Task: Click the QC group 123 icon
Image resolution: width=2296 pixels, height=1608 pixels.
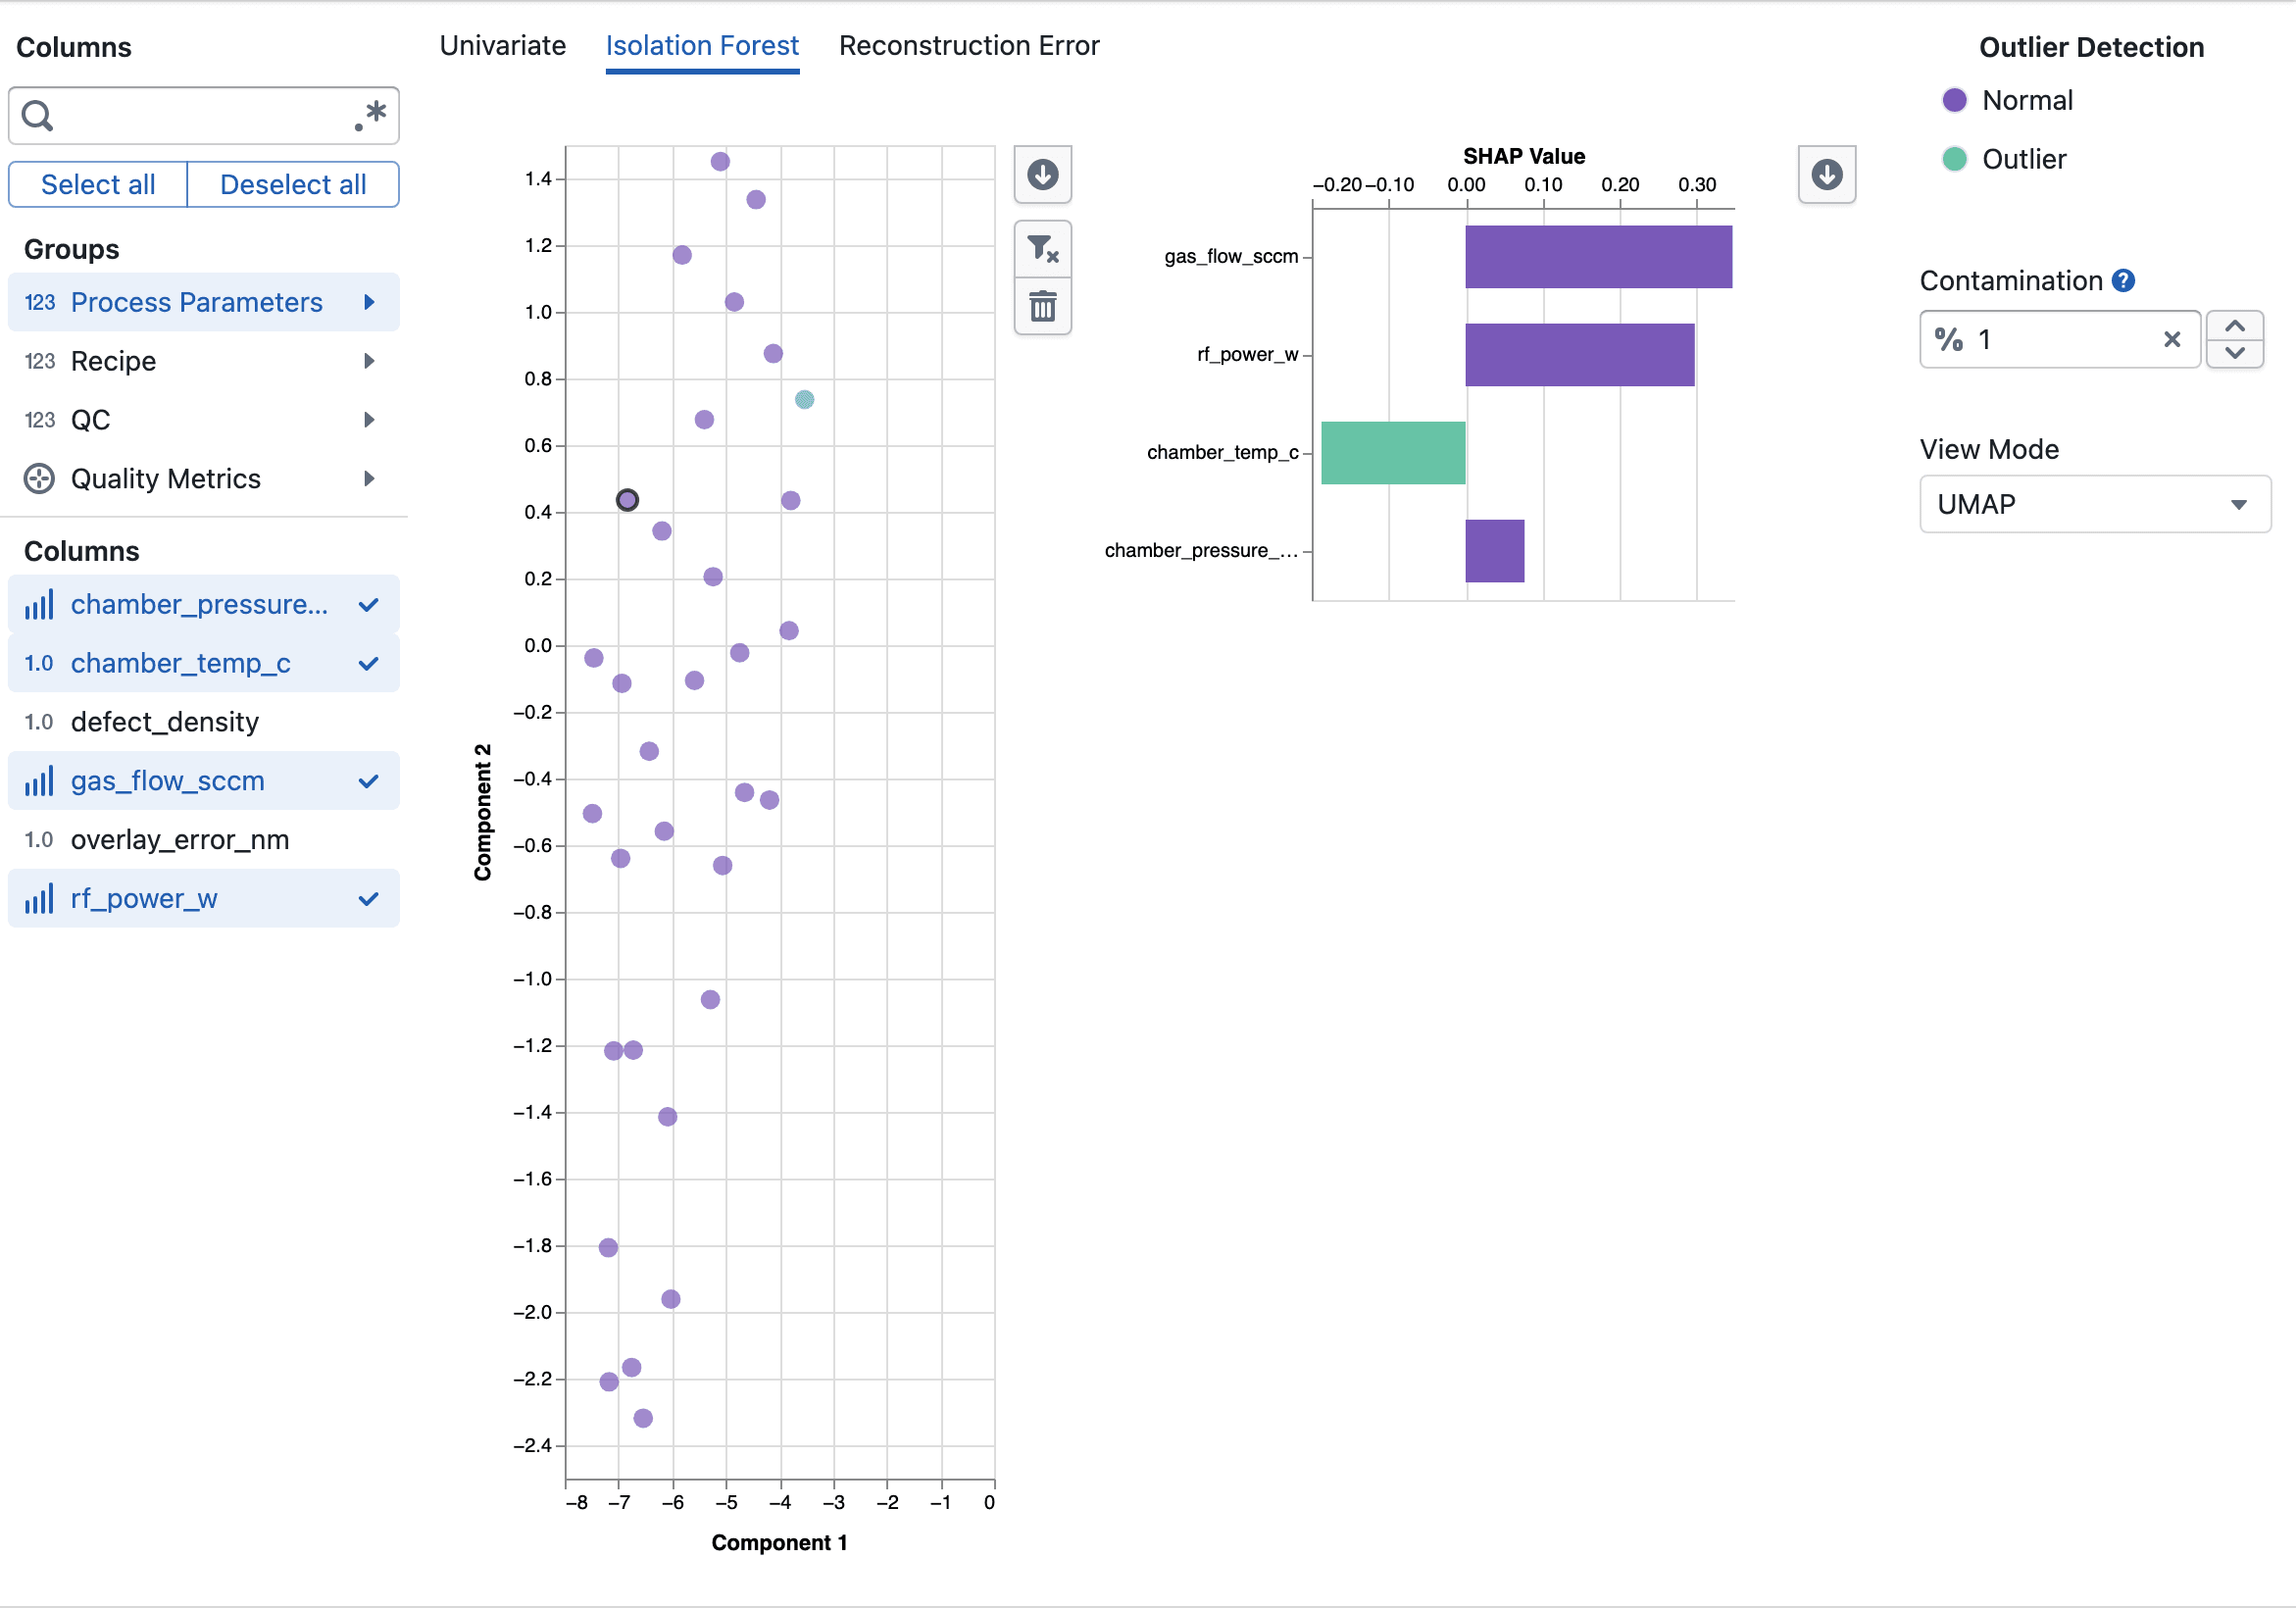Action: click(40, 420)
